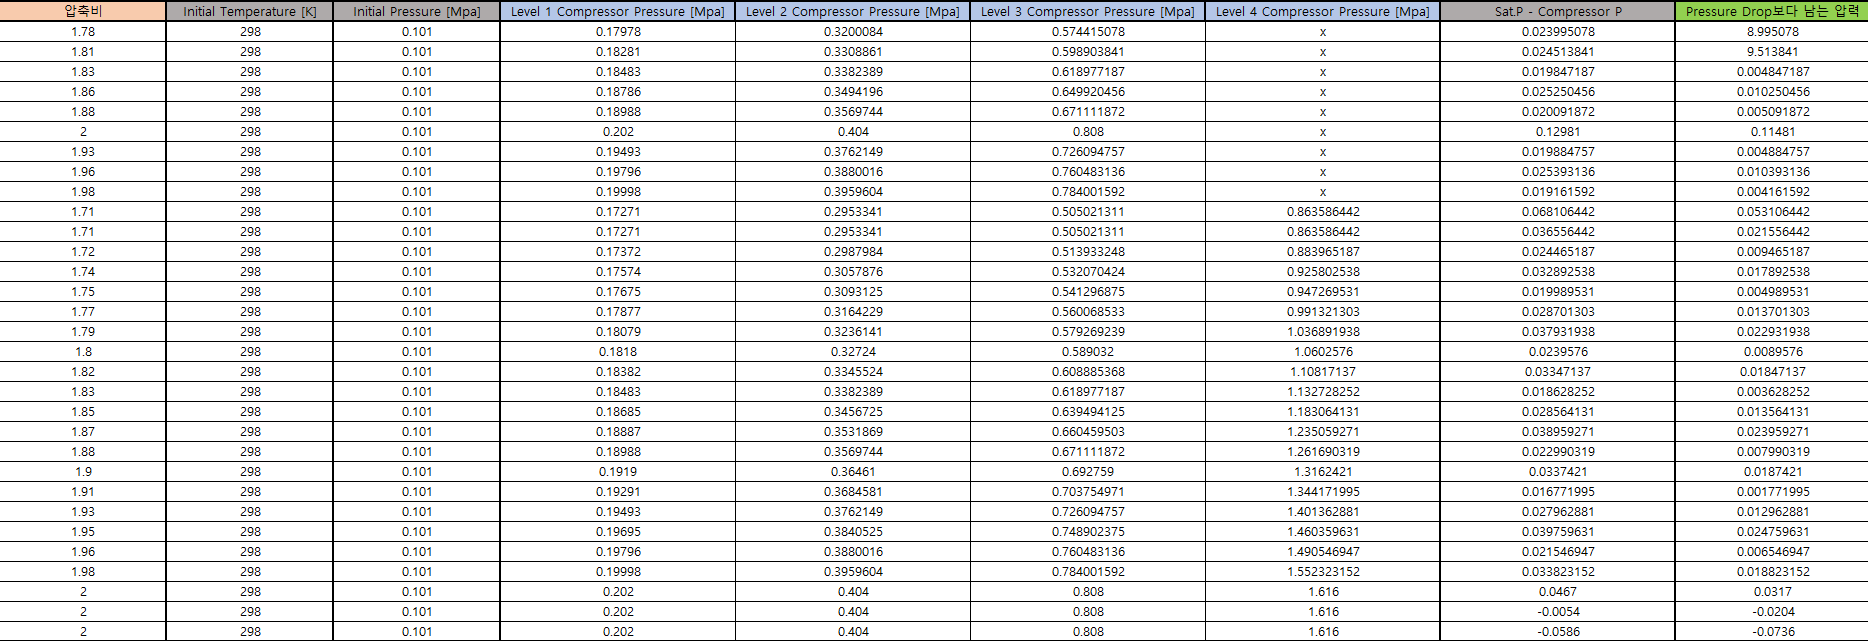The image size is (1868, 641).
Task: Click the Level 4 value 1.344171995
Action: click(1323, 491)
